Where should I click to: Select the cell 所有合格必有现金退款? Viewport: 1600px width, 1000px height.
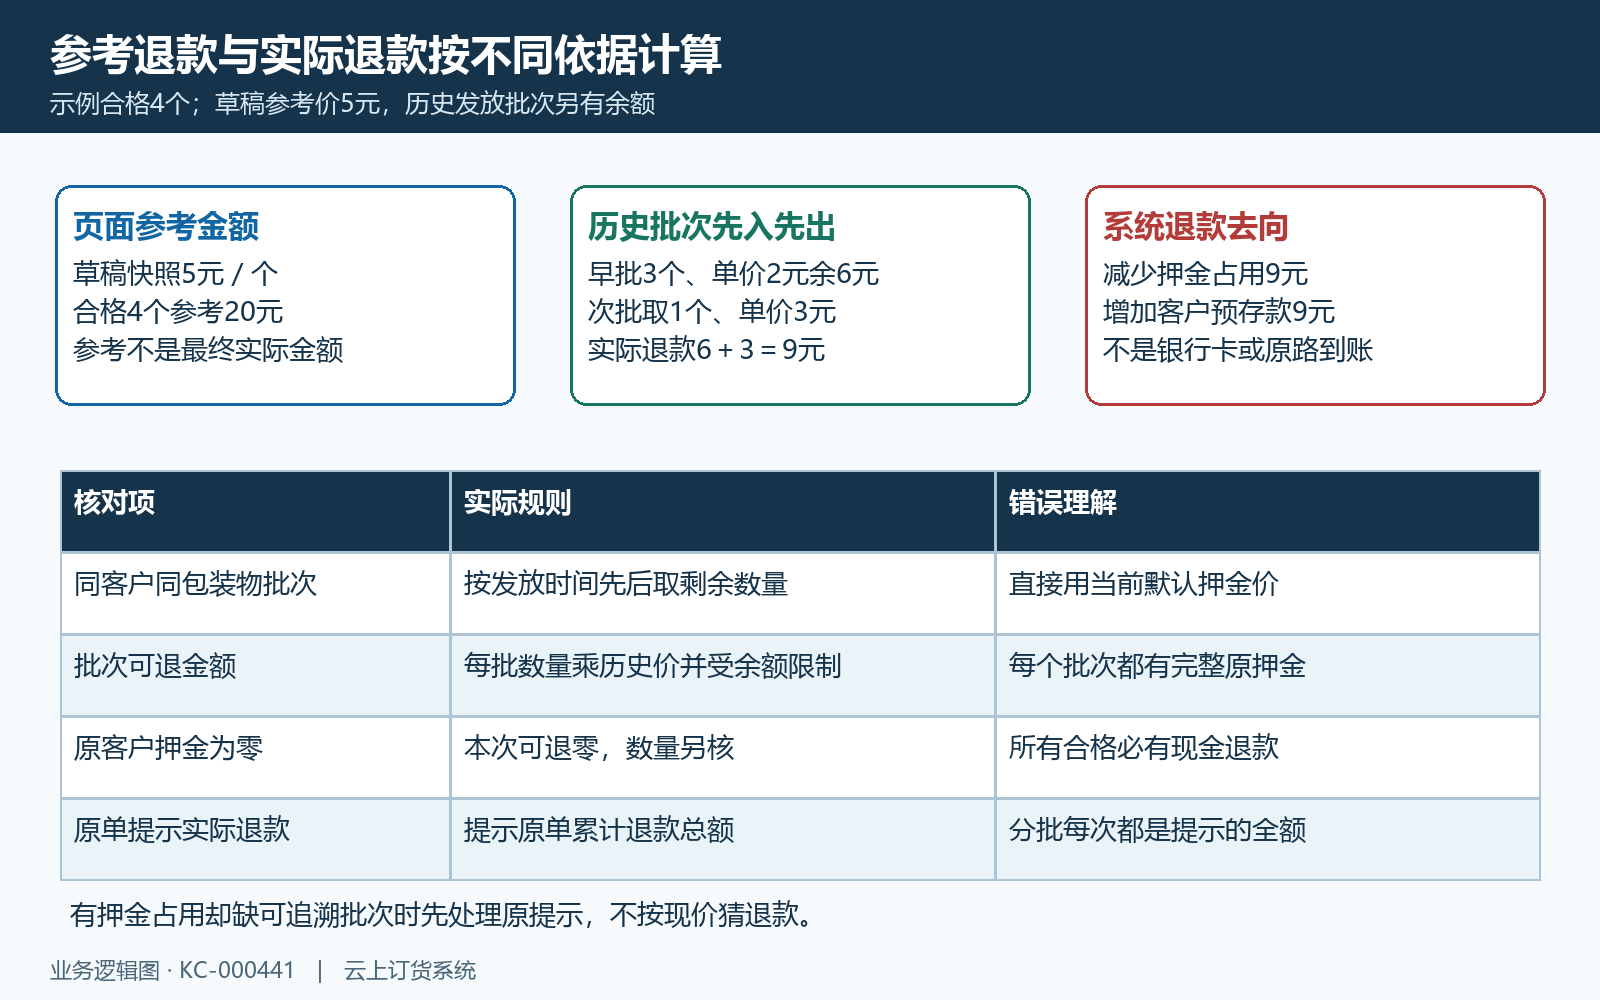point(1268,757)
